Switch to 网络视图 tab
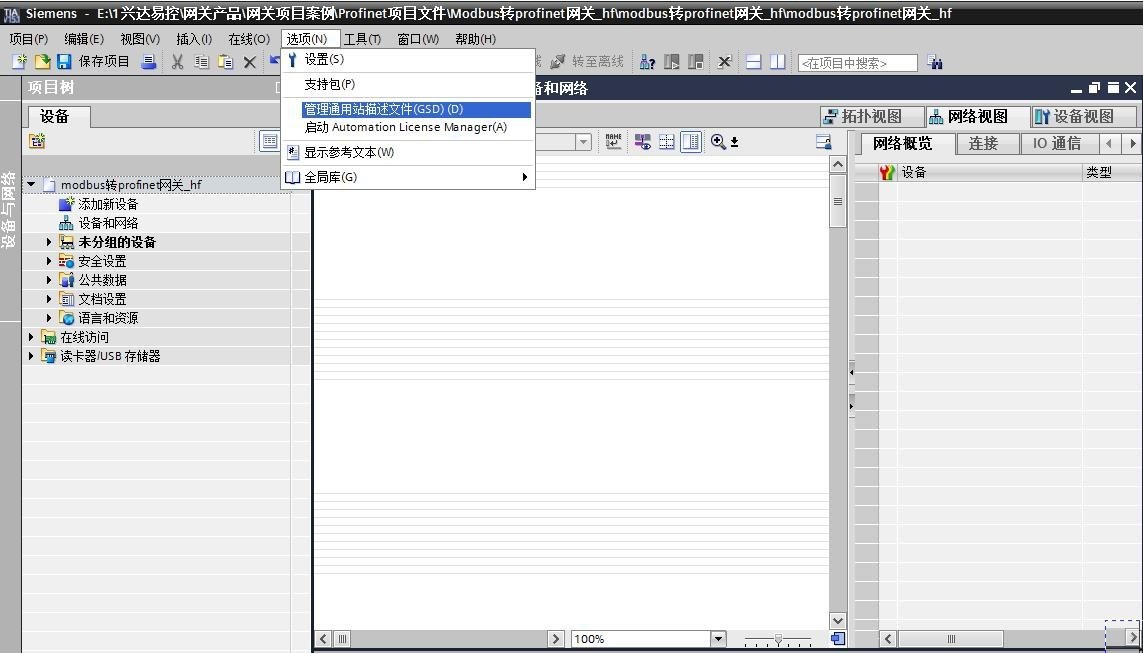Viewport: 1143px width, 653px height. 978,117
